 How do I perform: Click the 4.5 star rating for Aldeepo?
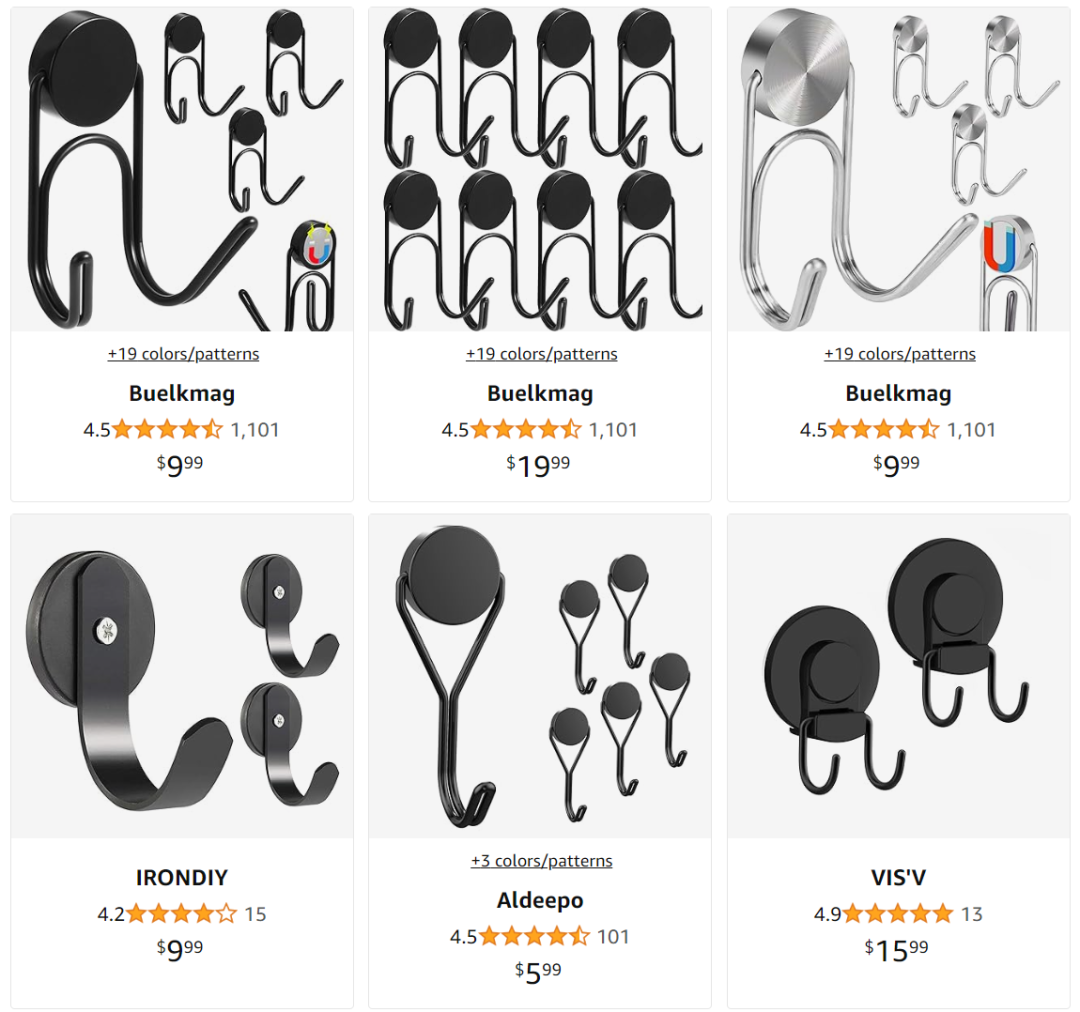pyautogui.click(x=520, y=937)
